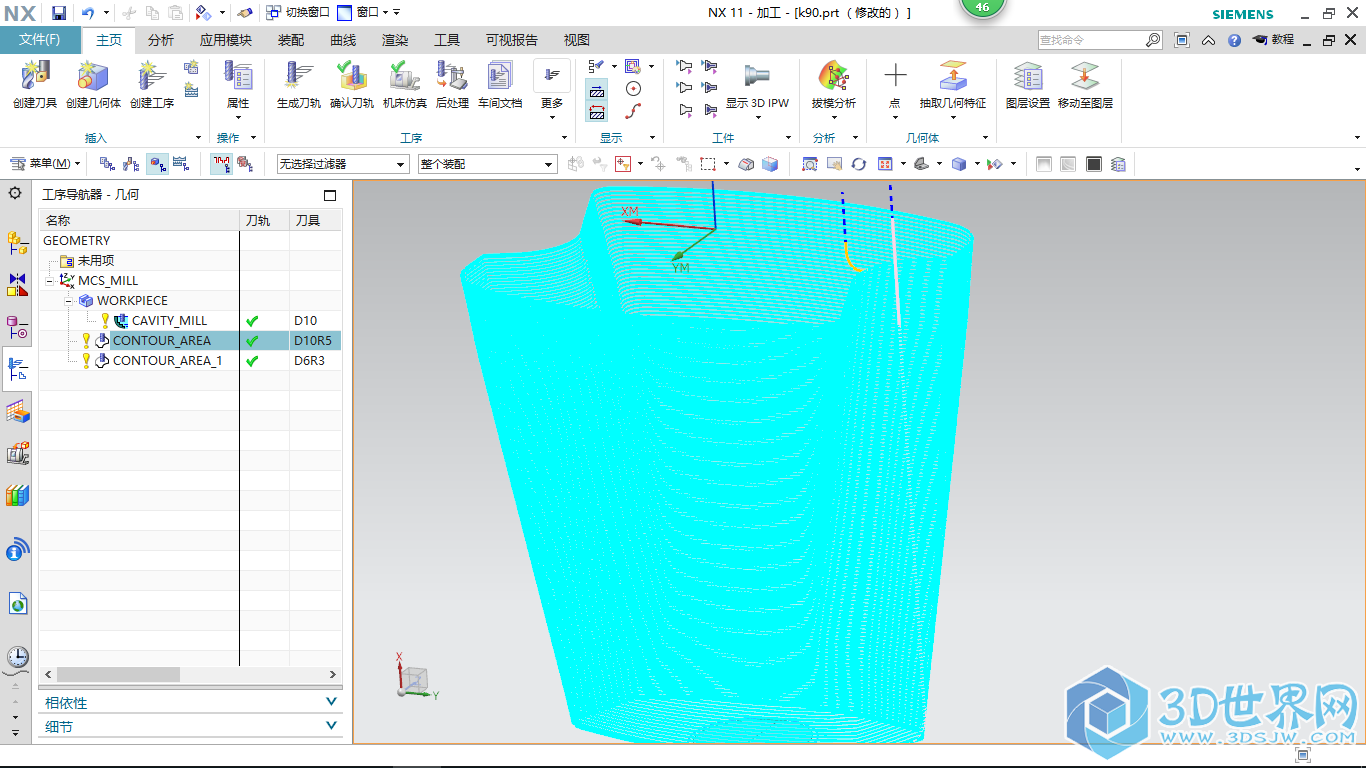The height and width of the screenshot is (768, 1366).
Task: Click the Tool (刀具) column header
Action: tap(314, 220)
